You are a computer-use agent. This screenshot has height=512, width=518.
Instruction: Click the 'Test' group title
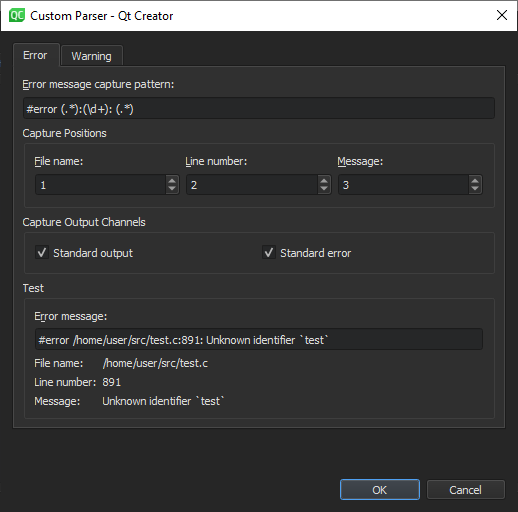33,288
